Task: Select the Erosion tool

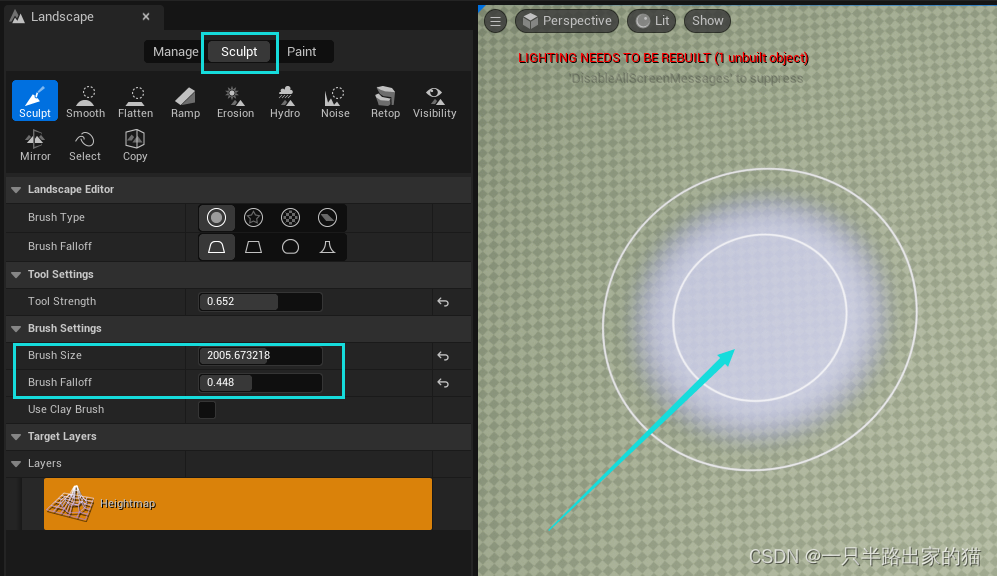Action: click(235, 102)
